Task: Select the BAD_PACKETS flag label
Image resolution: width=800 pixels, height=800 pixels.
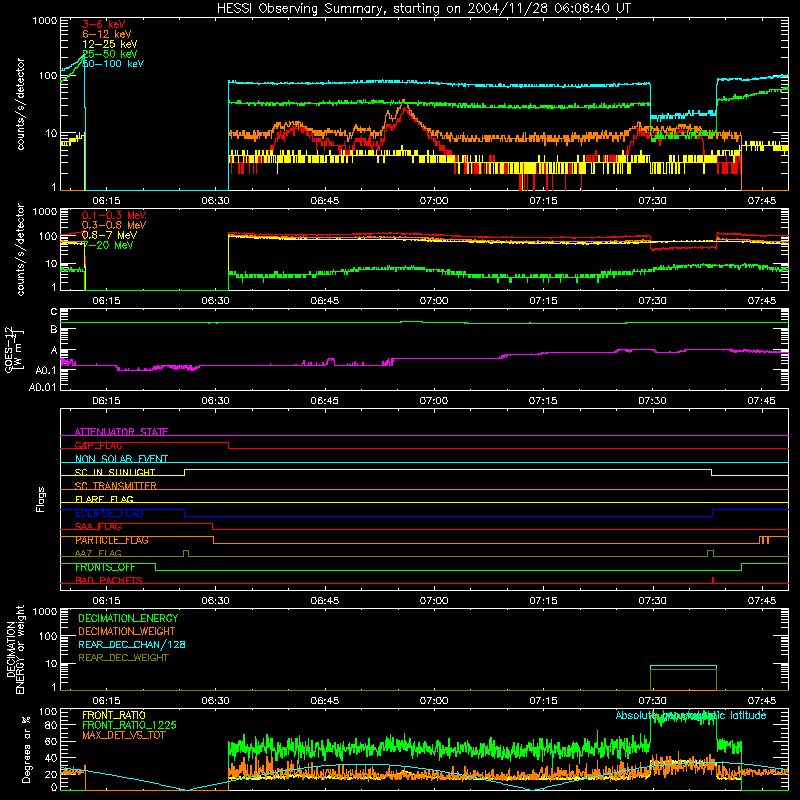Action: tap(109, 580)
